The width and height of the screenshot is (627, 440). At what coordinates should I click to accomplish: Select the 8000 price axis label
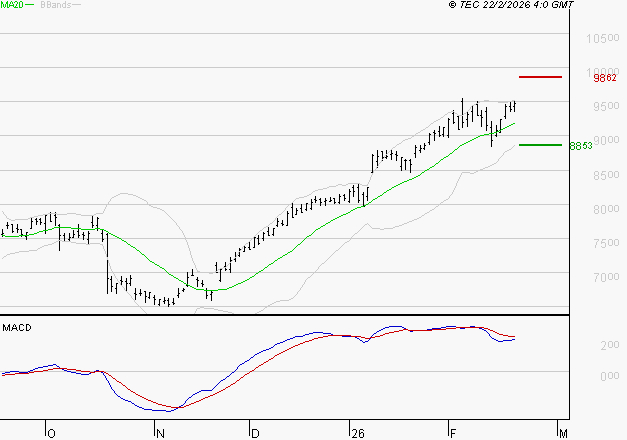(606, 209)
